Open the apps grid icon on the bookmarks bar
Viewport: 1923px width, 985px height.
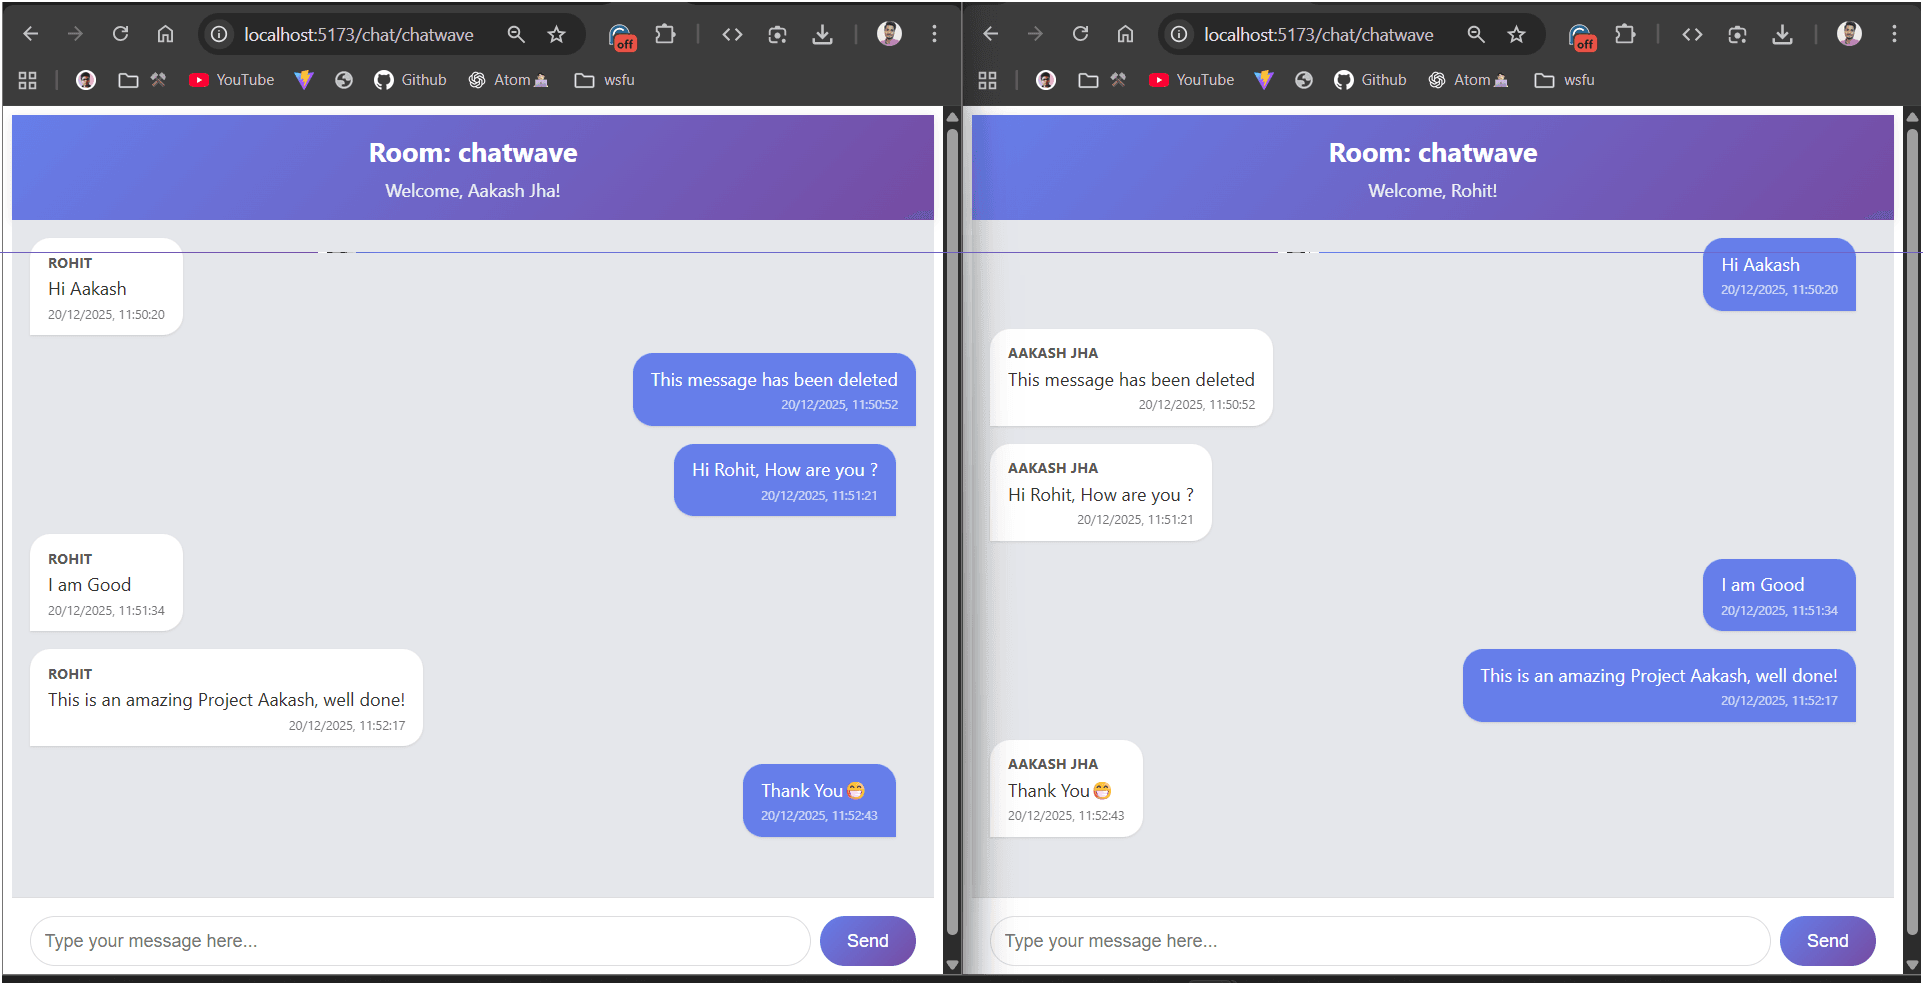pos(27,79)
